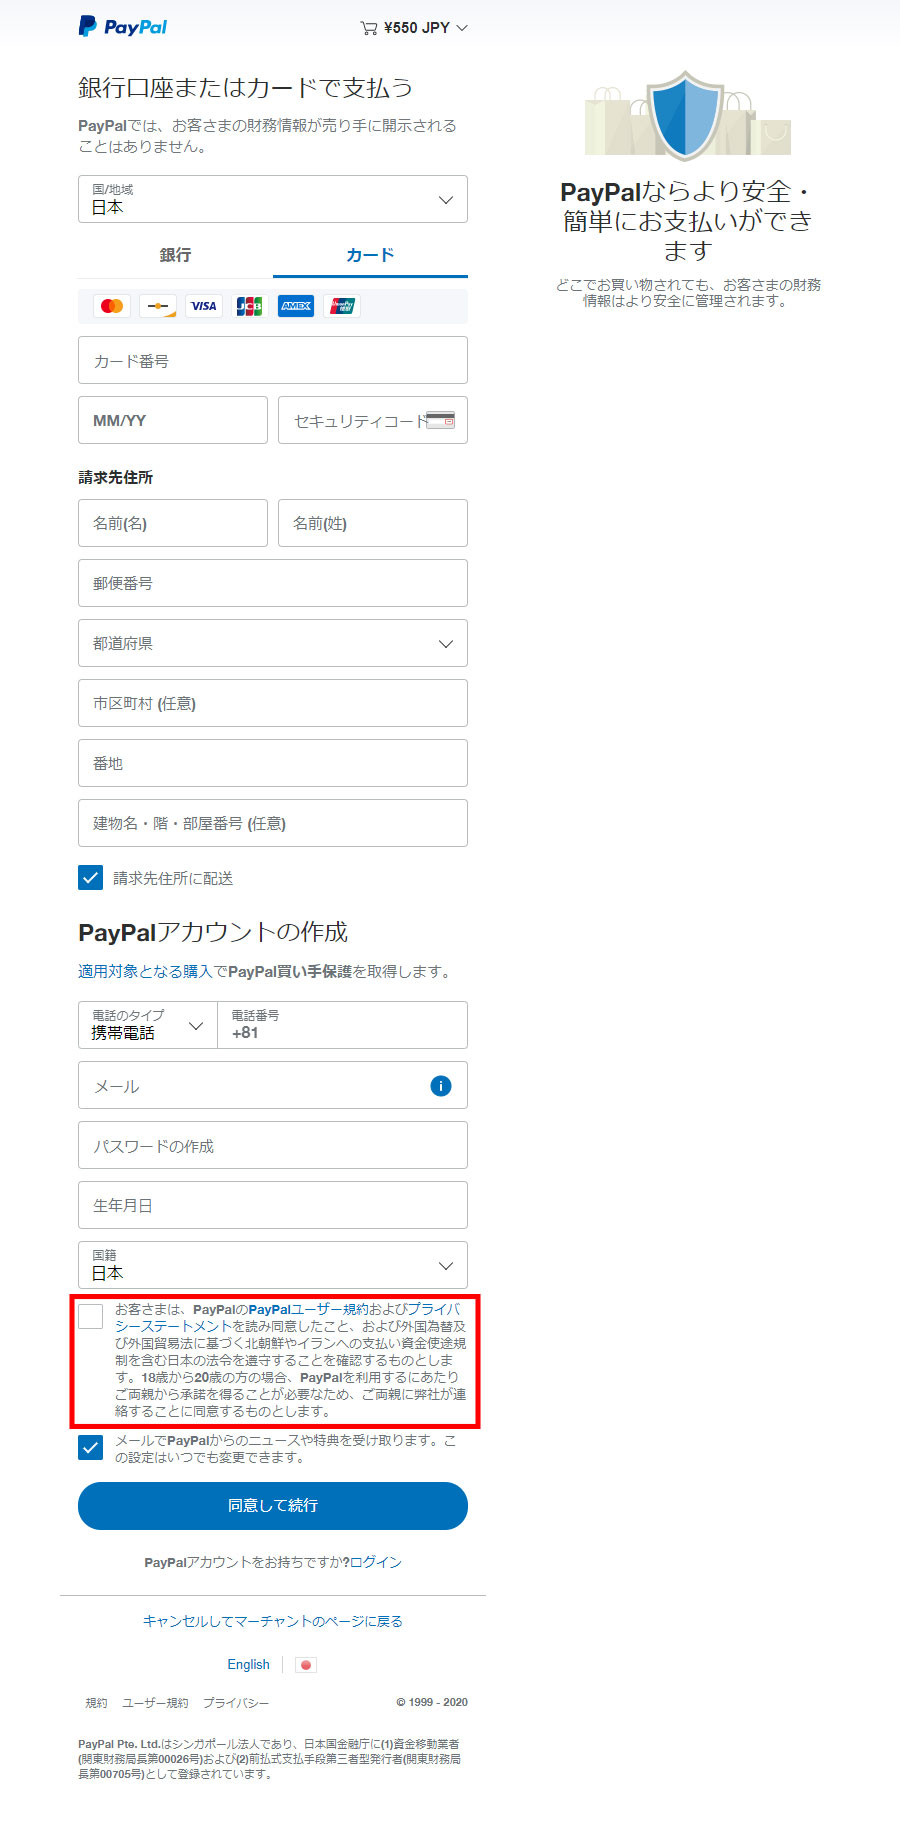Switch to the 銀行 tab
The width and height of the screenshot is (900, 1836).
click(175, 255)
